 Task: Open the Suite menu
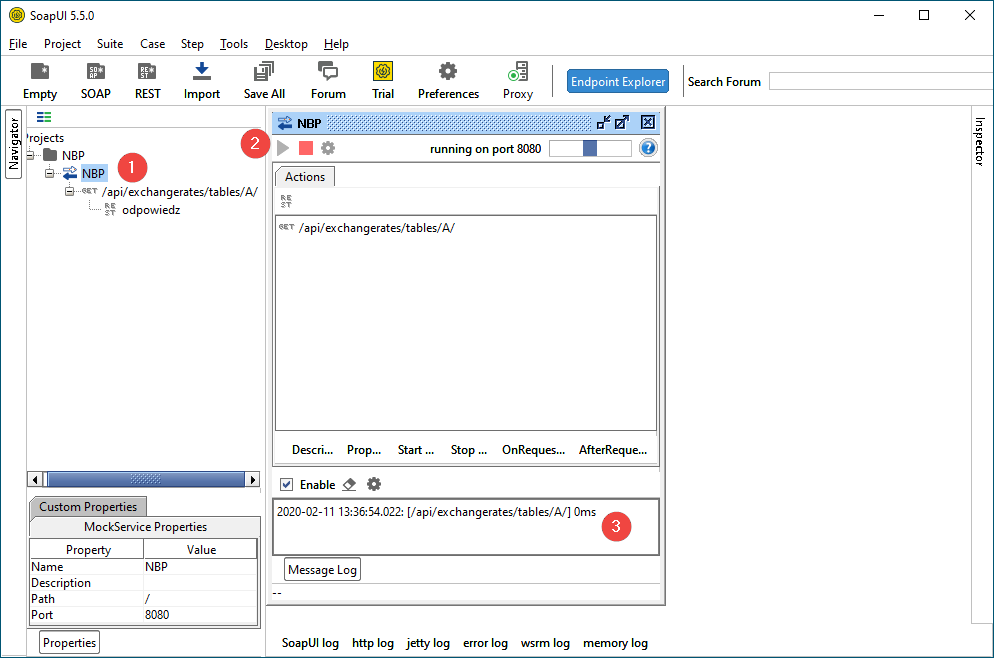[x=110, y=44]
